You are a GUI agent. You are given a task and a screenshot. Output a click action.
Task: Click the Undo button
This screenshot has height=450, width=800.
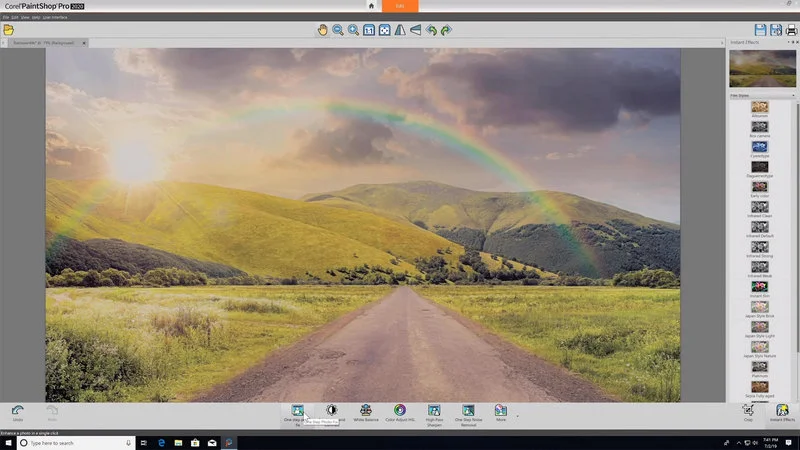[x=18, y=411]
